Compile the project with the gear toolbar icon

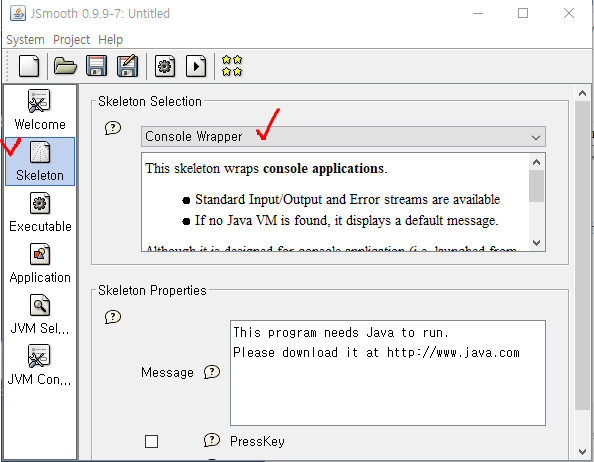(165, 66)
